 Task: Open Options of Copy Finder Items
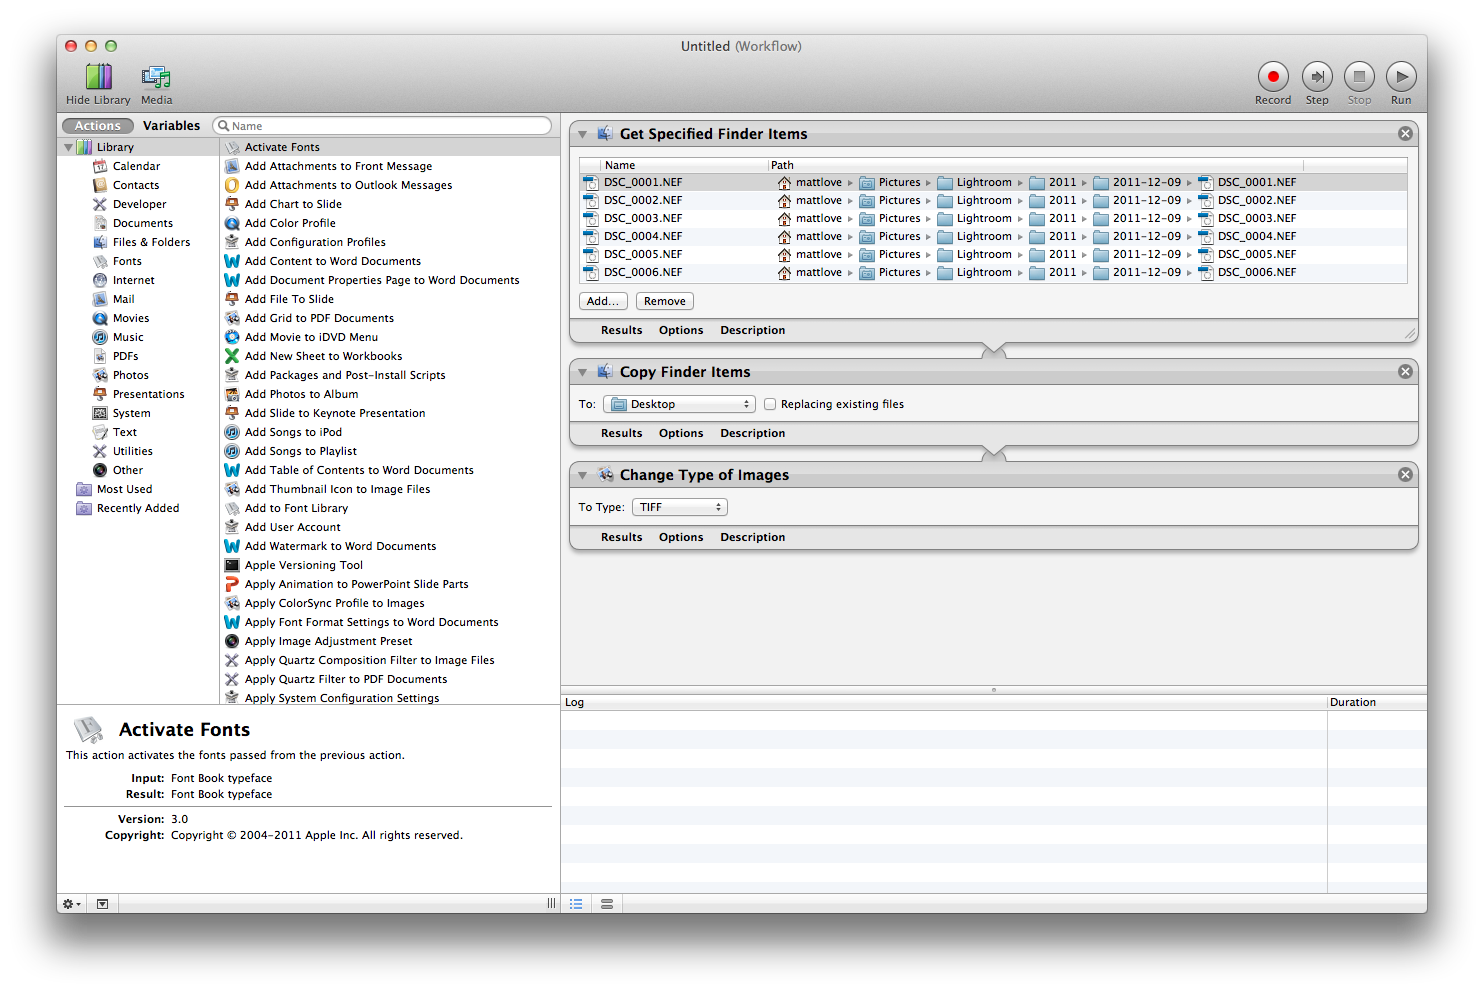[681, 433]
